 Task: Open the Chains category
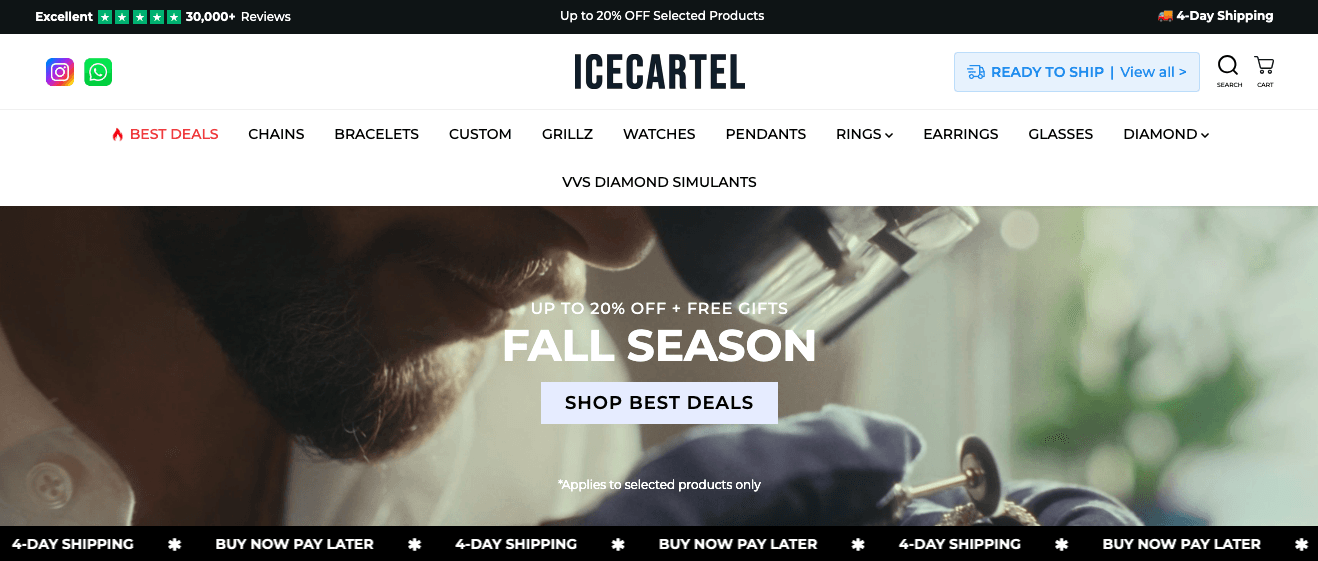click(x=276, y=134)
